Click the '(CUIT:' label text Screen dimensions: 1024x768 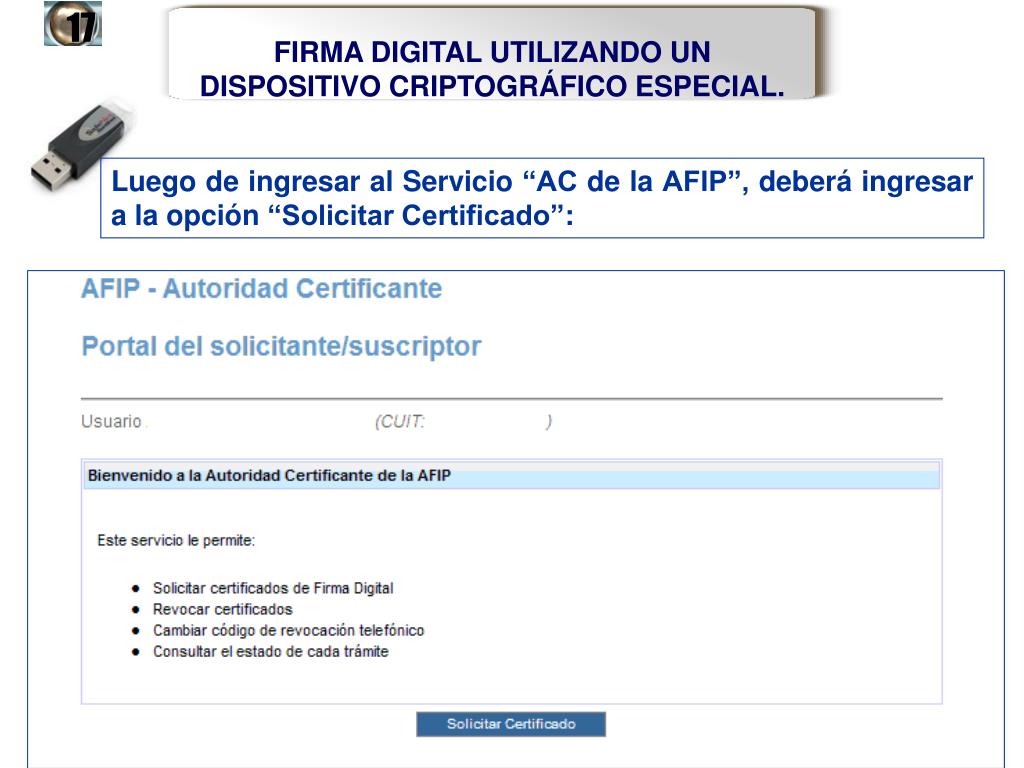[x=400, y=421]
